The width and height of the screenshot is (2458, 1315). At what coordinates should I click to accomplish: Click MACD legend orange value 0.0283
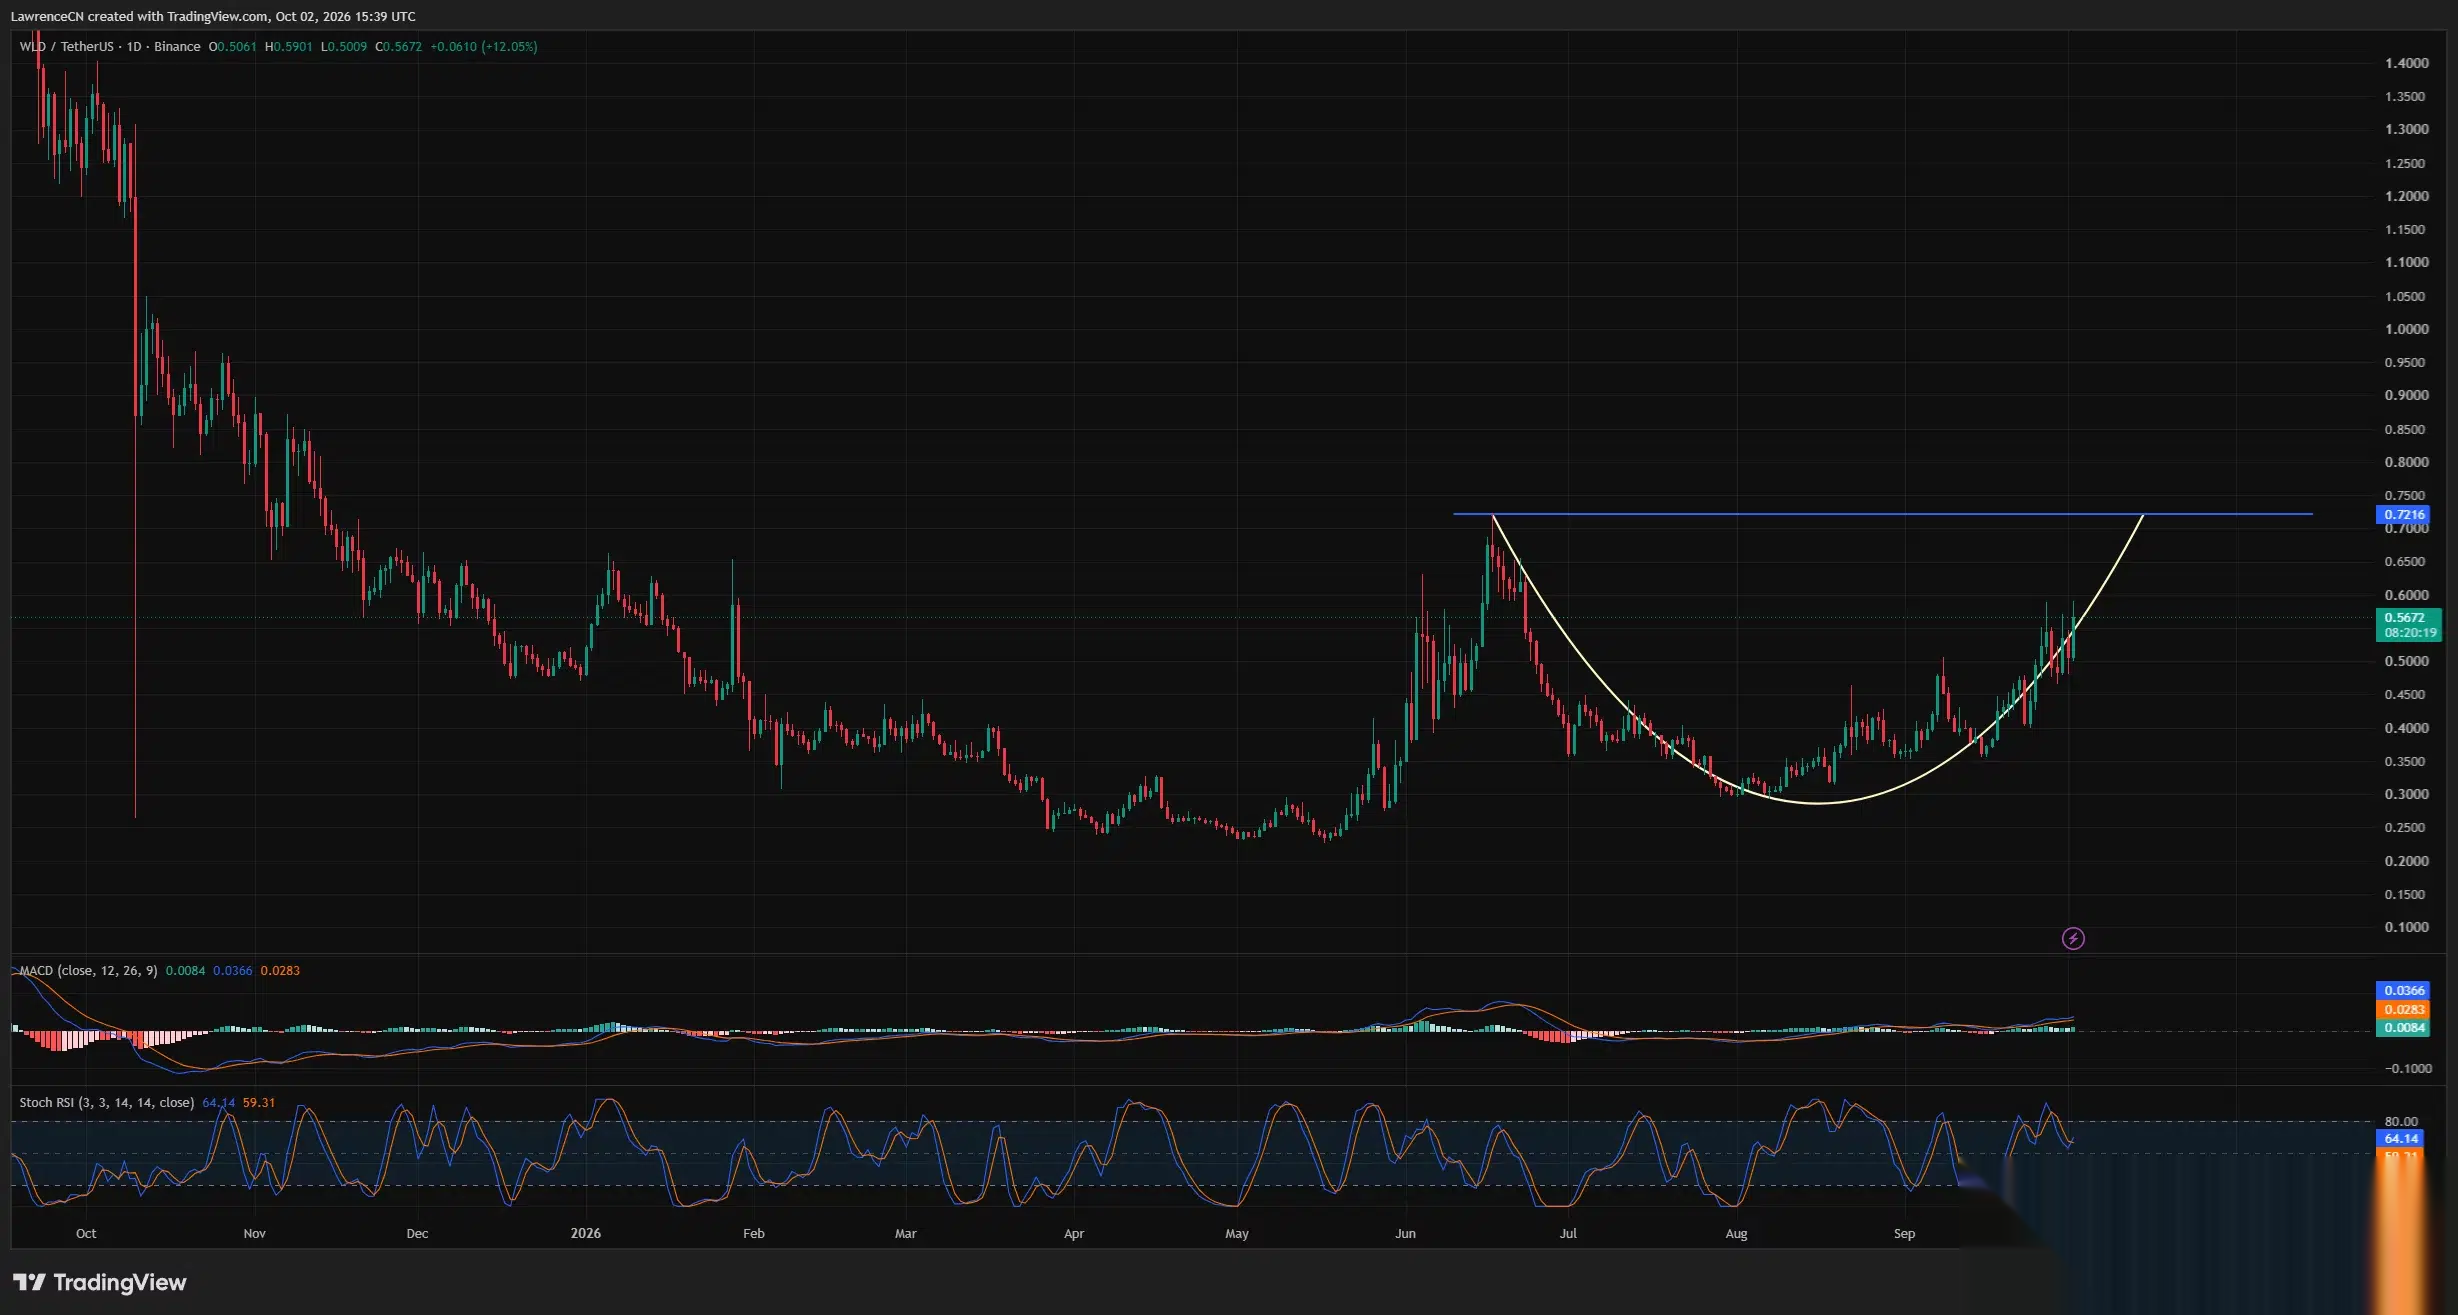tap(280, 970)
